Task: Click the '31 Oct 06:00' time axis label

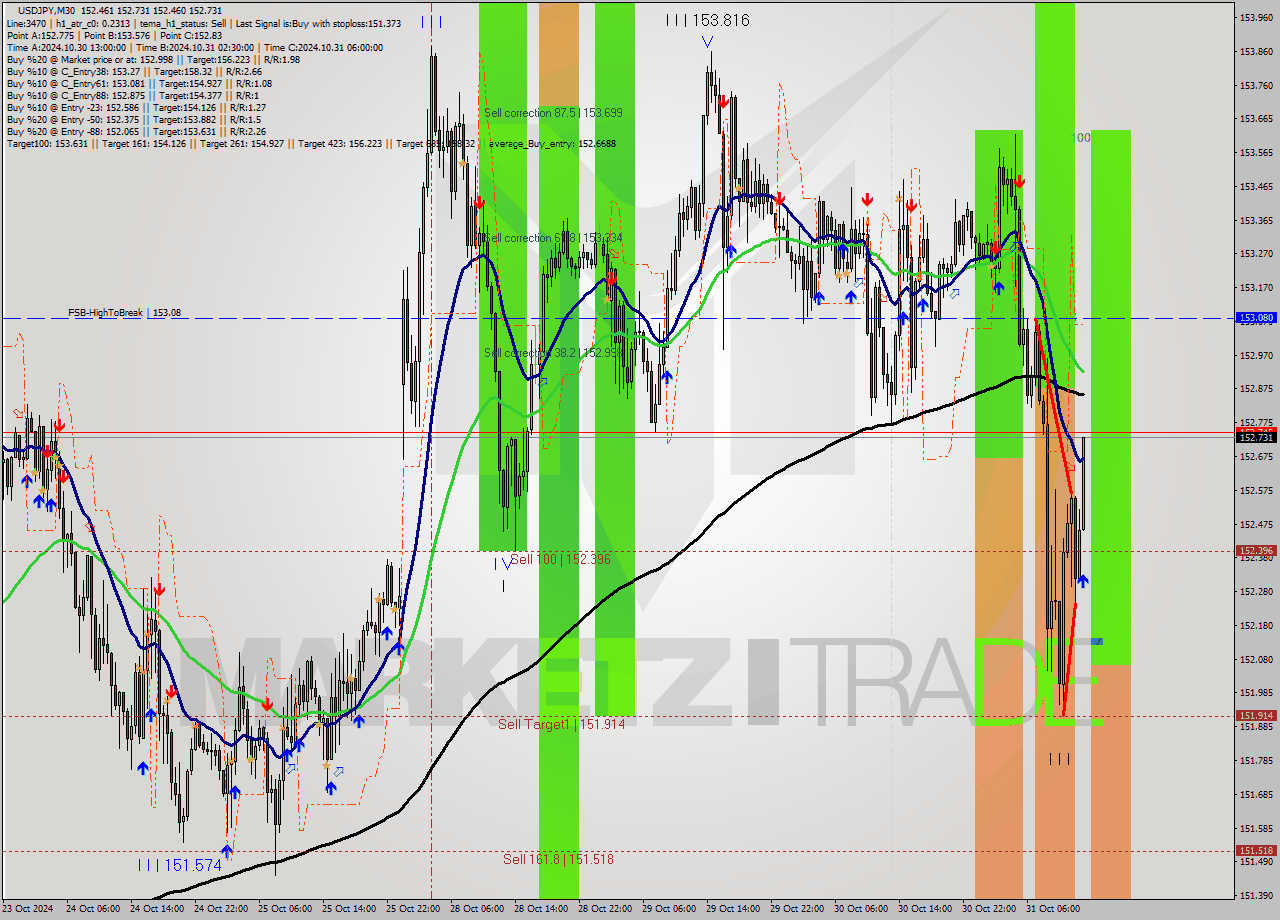Action: pos(1053,909)
